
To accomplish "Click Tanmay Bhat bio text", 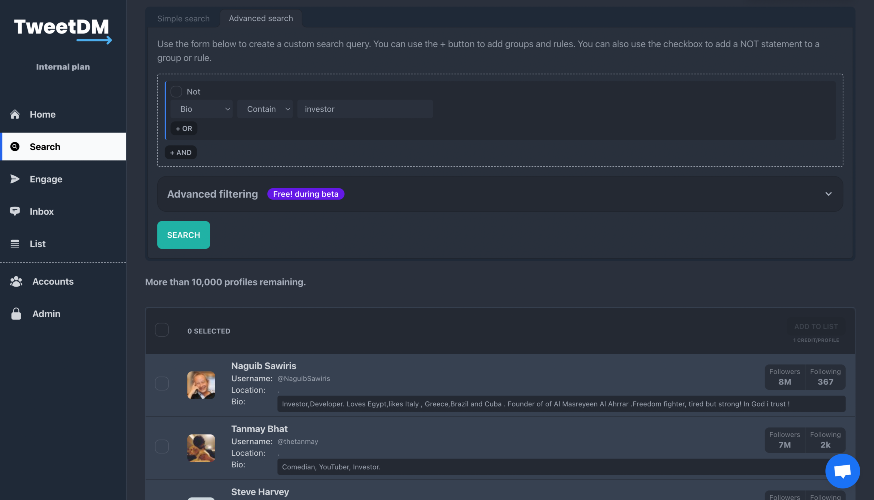I will click(x=331, y=467).
